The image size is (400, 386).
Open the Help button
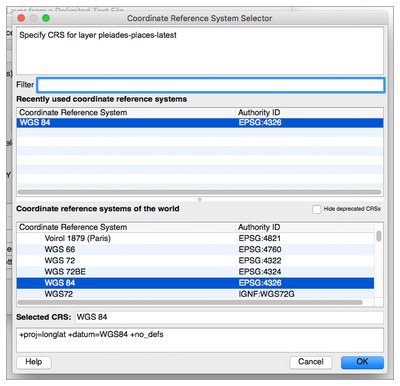(x=34, y=362)
